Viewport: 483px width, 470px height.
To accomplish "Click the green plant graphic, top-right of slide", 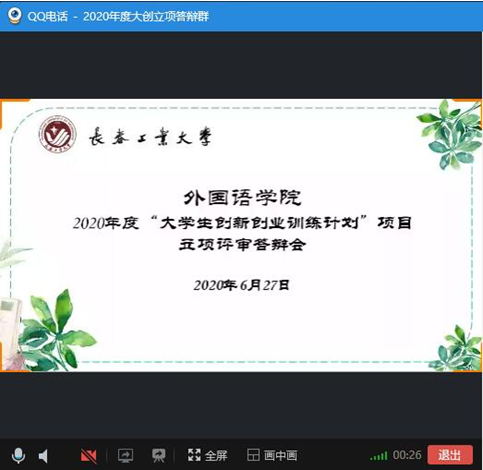I will [x=450, y=133].
